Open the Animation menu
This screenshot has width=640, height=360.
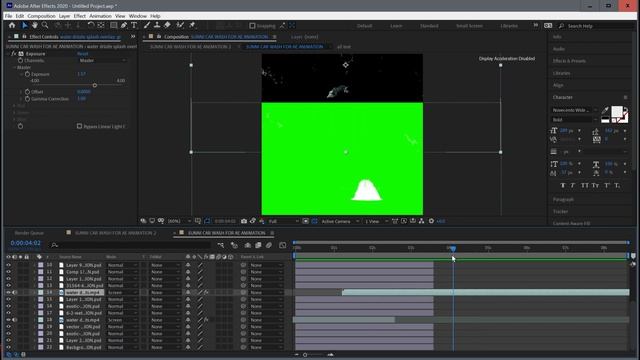tap(100, 16)
